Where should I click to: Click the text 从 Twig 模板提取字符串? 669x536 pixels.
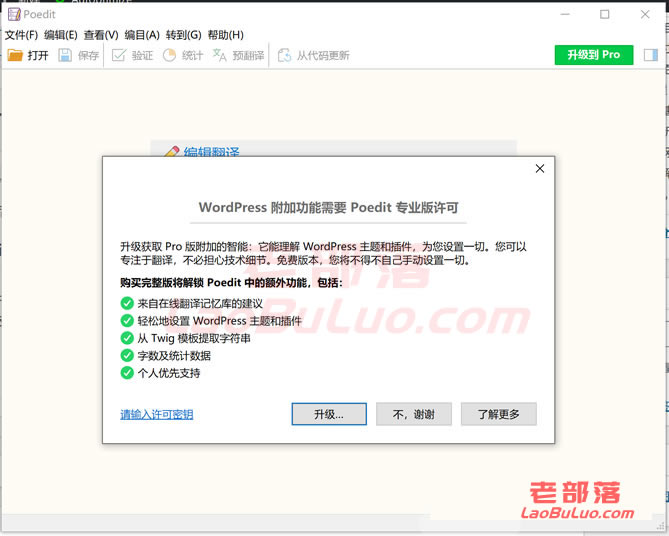pyautogui.click(x=194, y=338)
